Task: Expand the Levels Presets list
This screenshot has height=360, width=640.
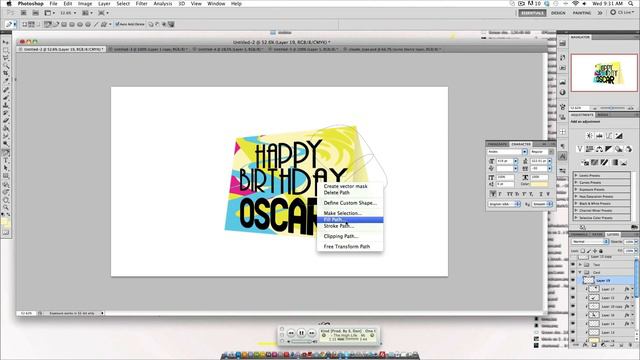Action: [x=576, y=176]
